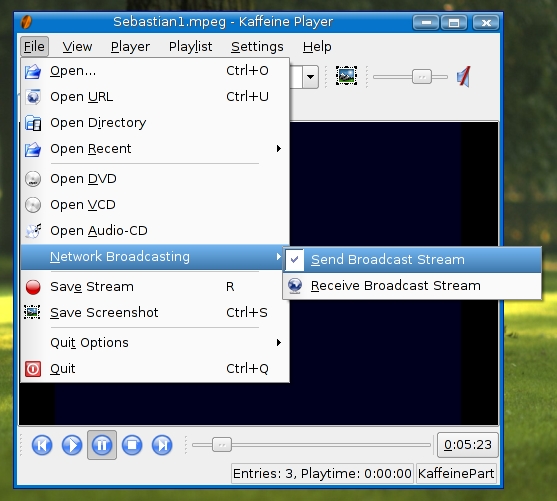Pause the video with Pause button
The image size is (557, 501).
[x=102, y=445]
